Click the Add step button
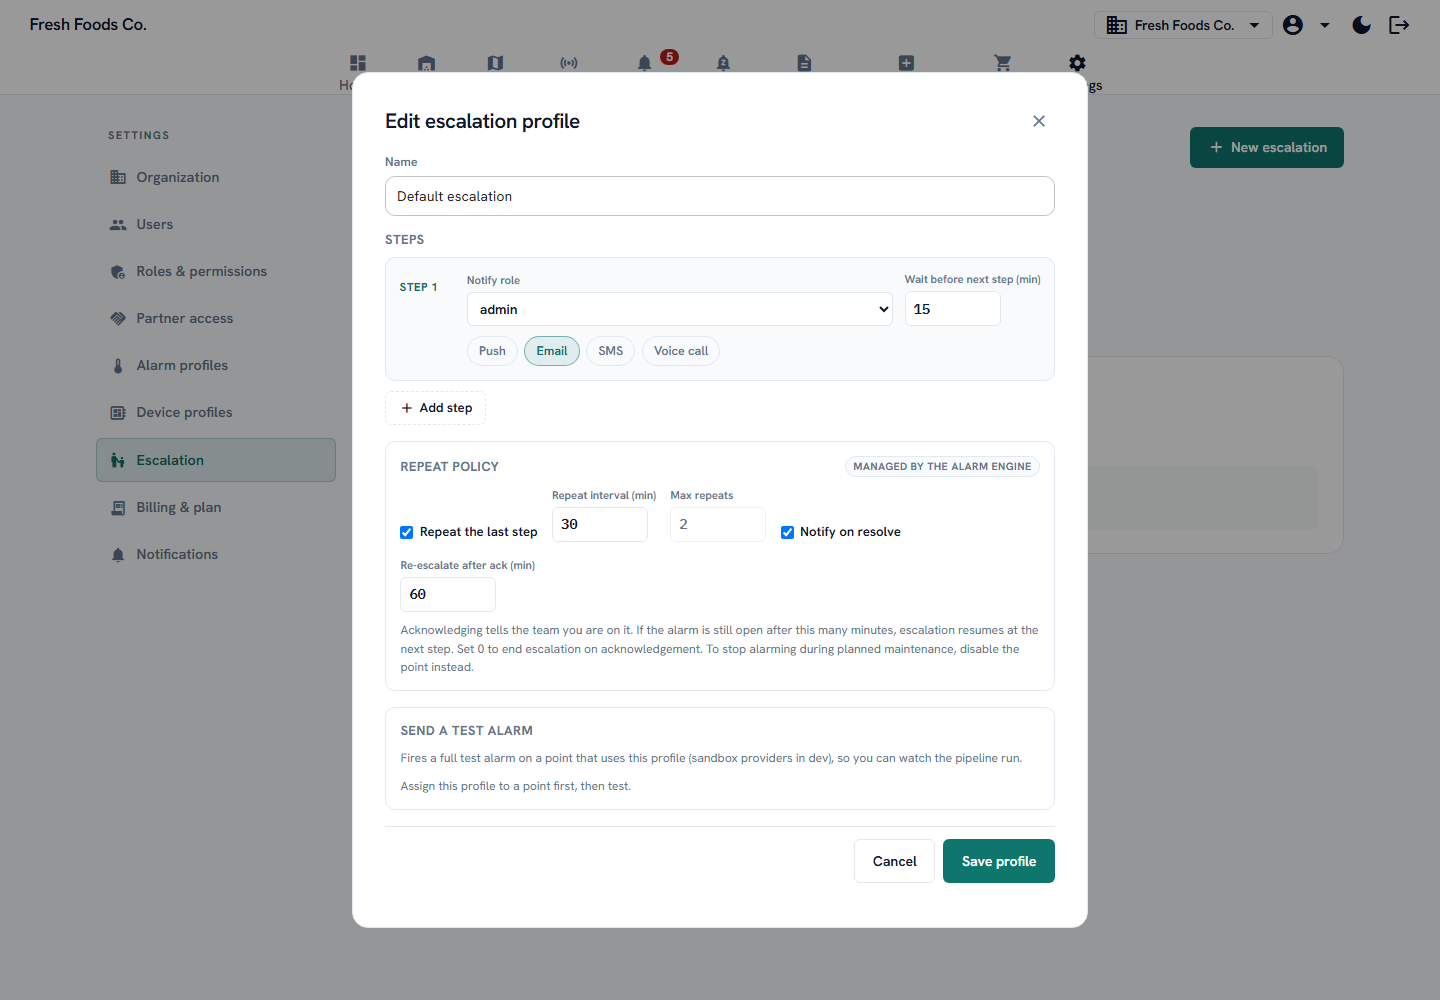This screenshot has width=1440, height=1000. pos(436,408)
